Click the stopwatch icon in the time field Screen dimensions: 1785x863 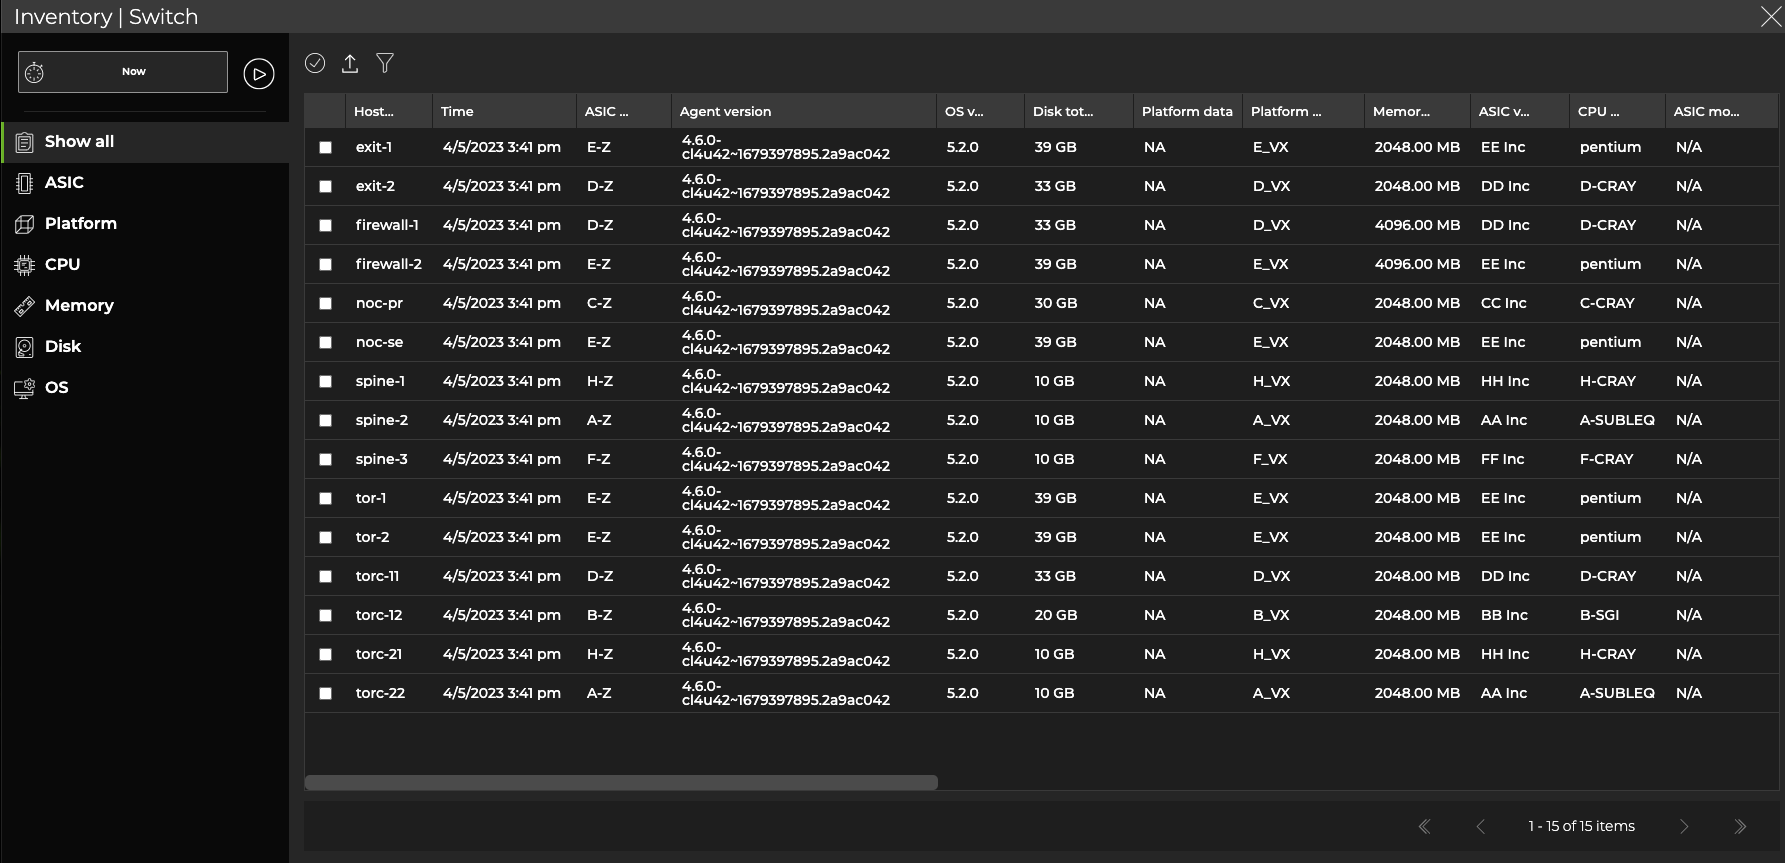(35, 72)
